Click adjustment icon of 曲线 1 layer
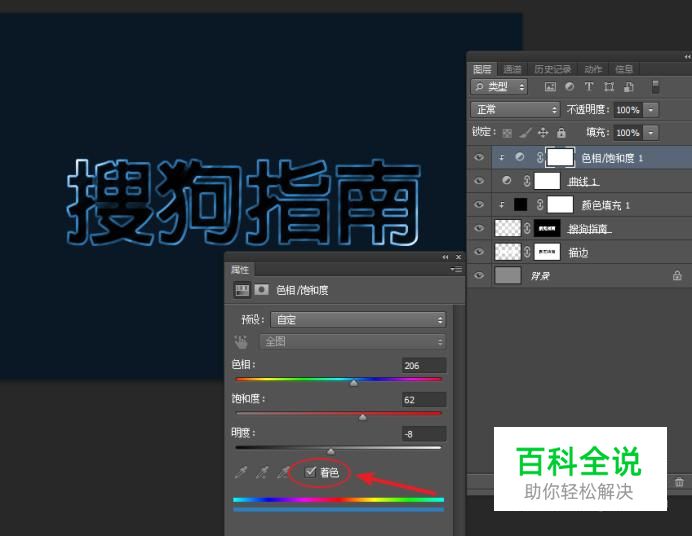Viewport: 692px width, 536px height. (x=507, y=180)
